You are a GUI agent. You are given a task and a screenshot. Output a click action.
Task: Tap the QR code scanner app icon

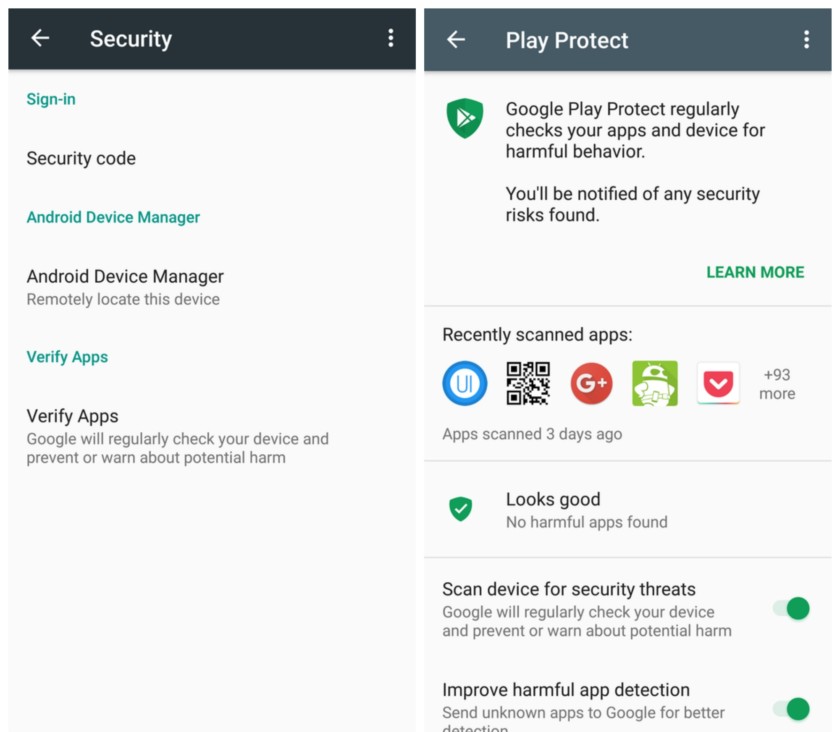coord(528,383)
